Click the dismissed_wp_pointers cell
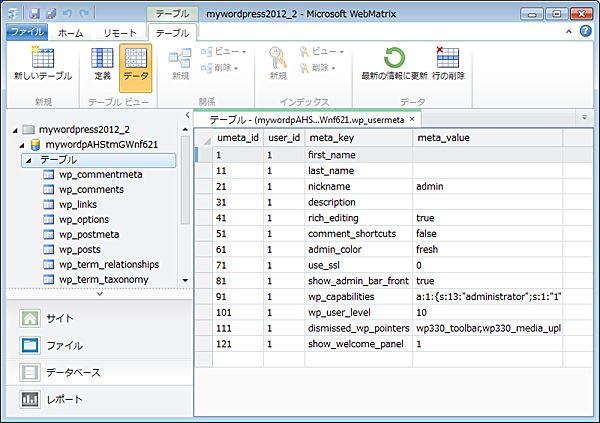 coord(359,328)
